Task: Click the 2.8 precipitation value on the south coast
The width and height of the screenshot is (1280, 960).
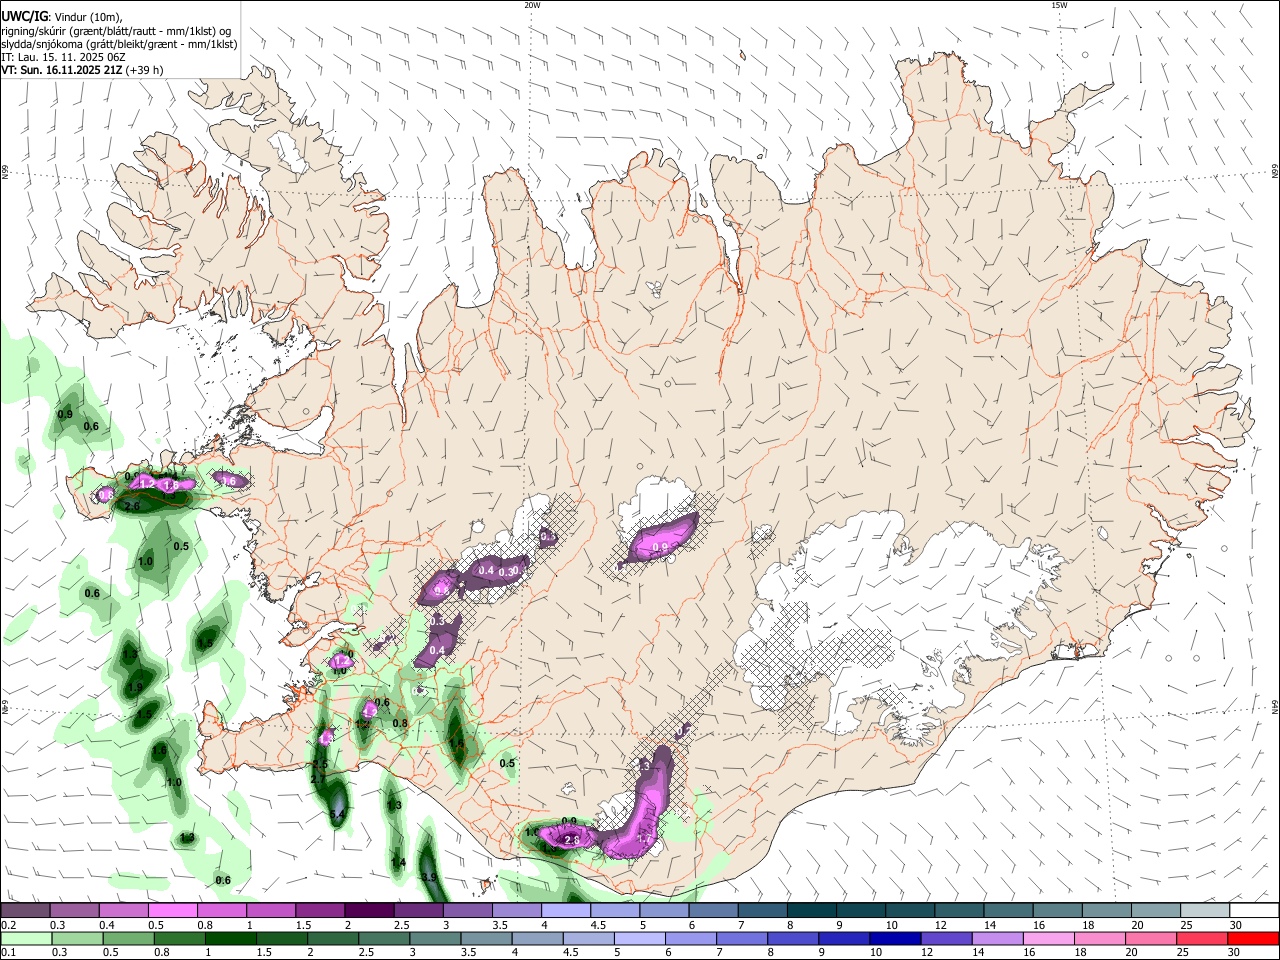Action: point(572,841)
